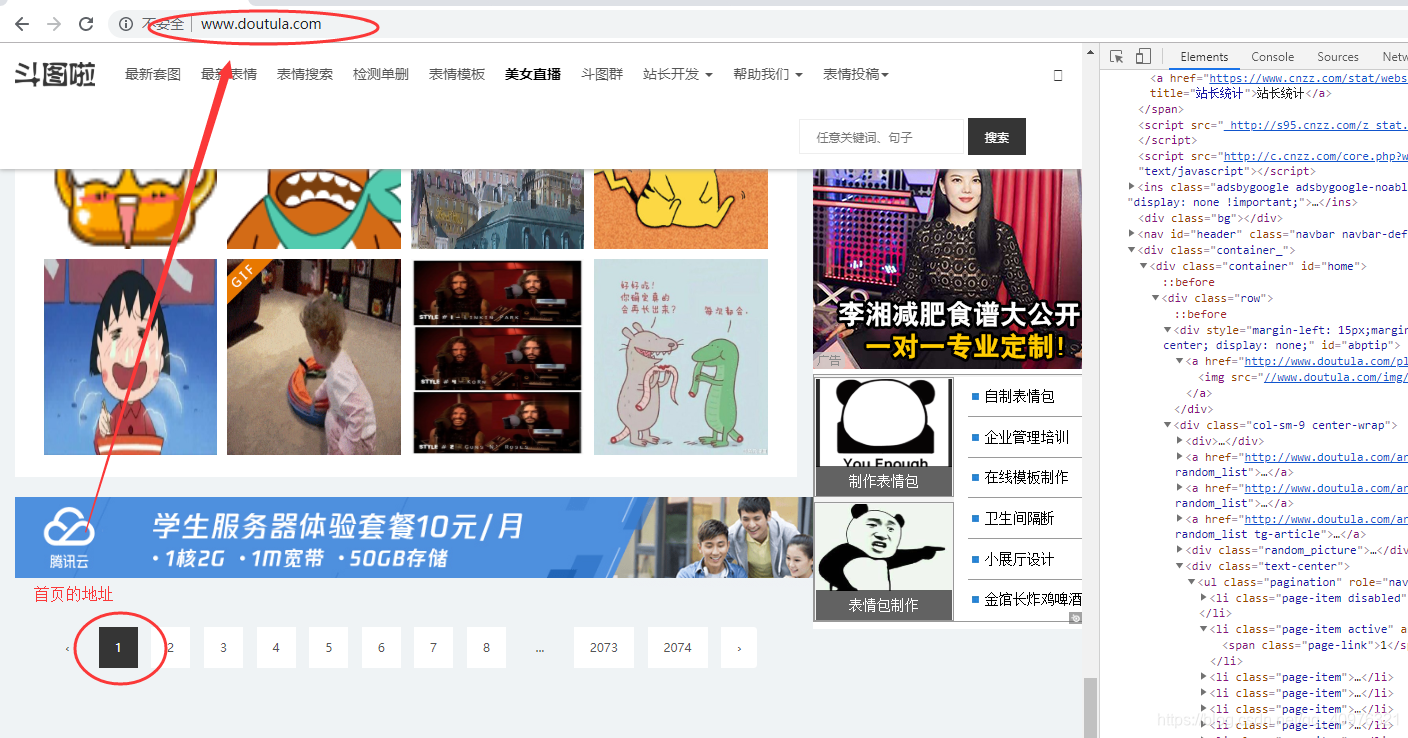This screenshot has height=738, width=1408.
Task: Click the 任意关键词、句子 search field
Action: tap(881, 137)
